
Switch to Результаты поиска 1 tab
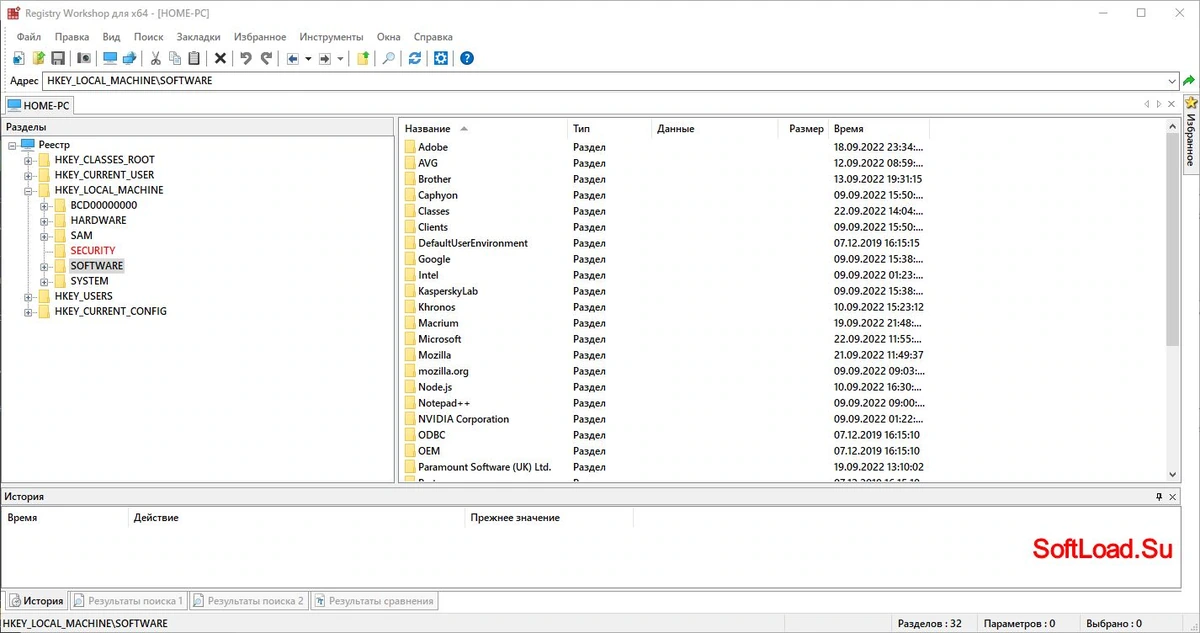click(127, 601)
